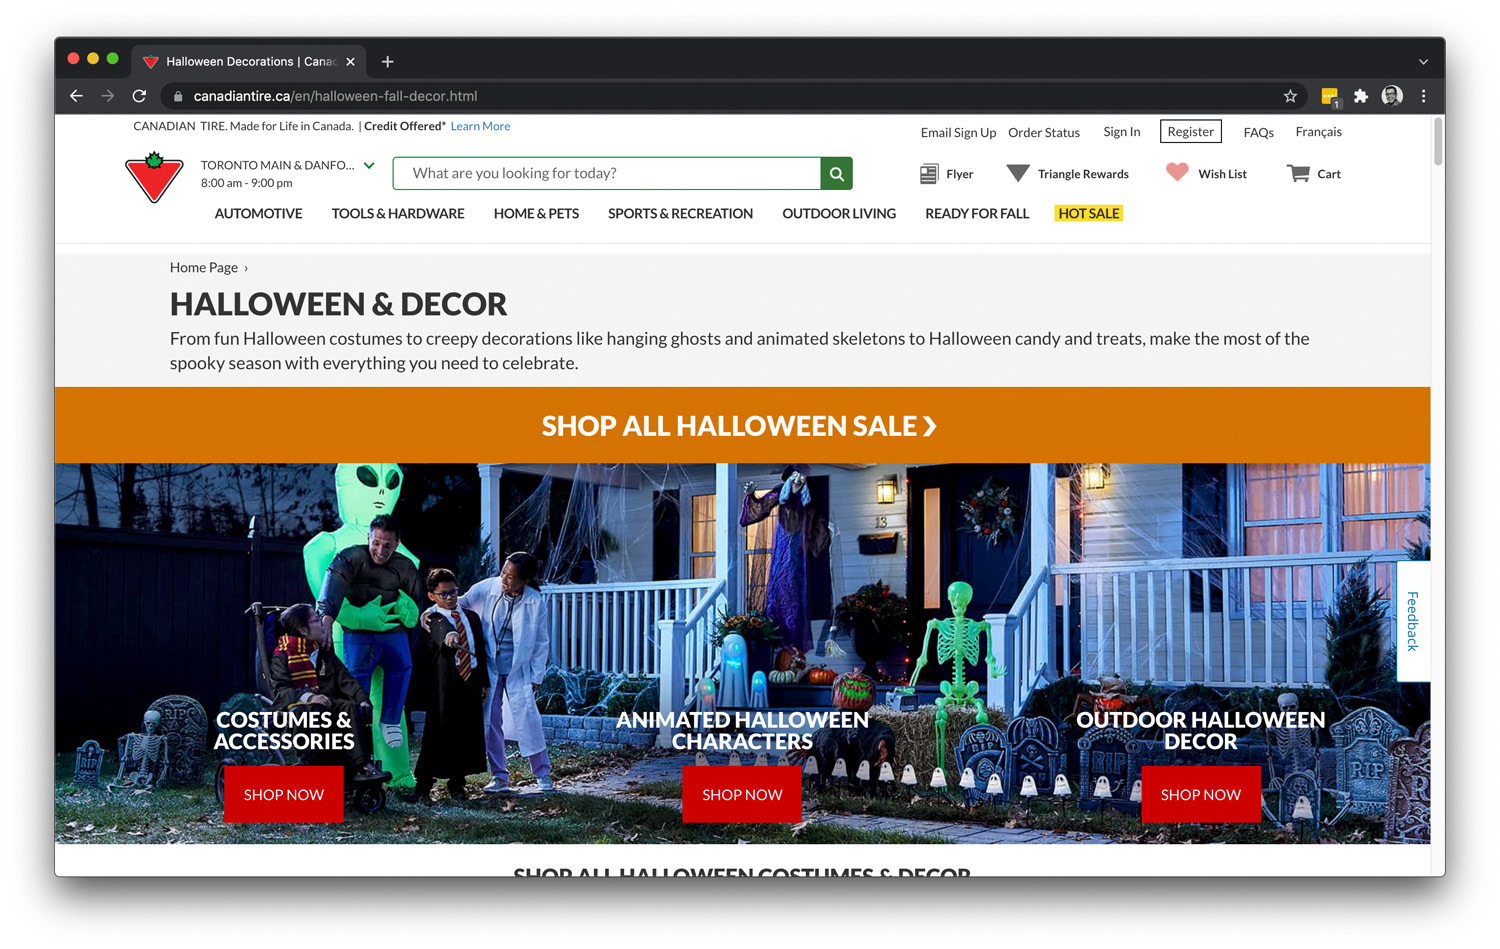
Task: Bookmark page with the star icon
Action: click(1290, 96)
